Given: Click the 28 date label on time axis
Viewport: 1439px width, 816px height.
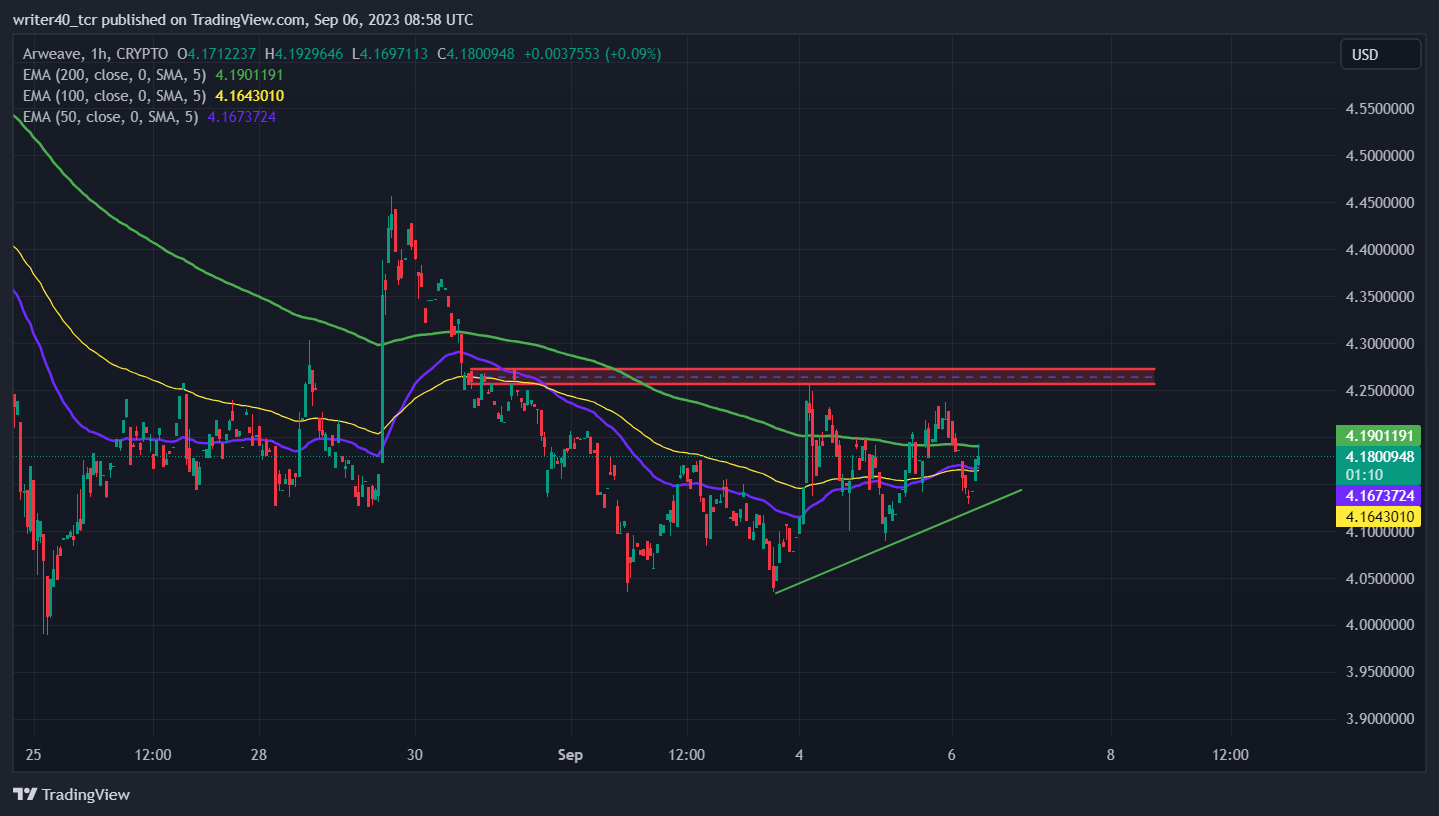Looking at the screenshot, I should [259, 755].
